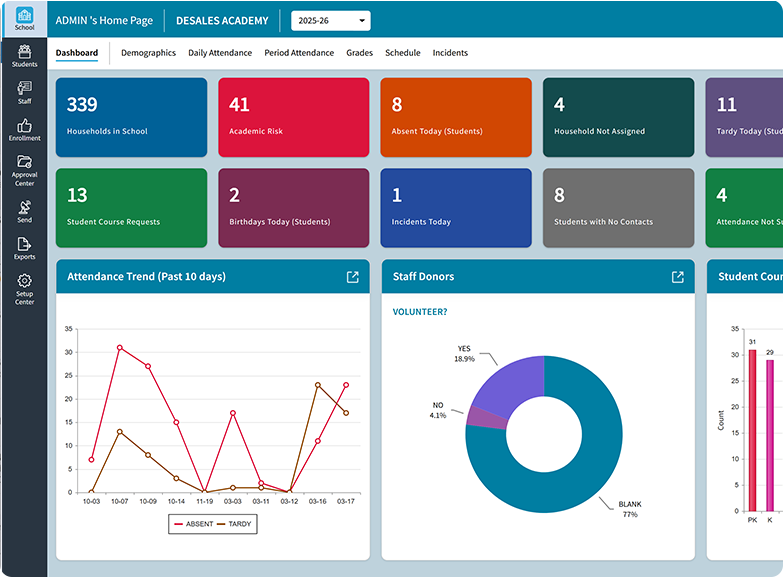Click the ABSENT point at 10-07
Screen dimensions: 783x577
click(120, 347)
